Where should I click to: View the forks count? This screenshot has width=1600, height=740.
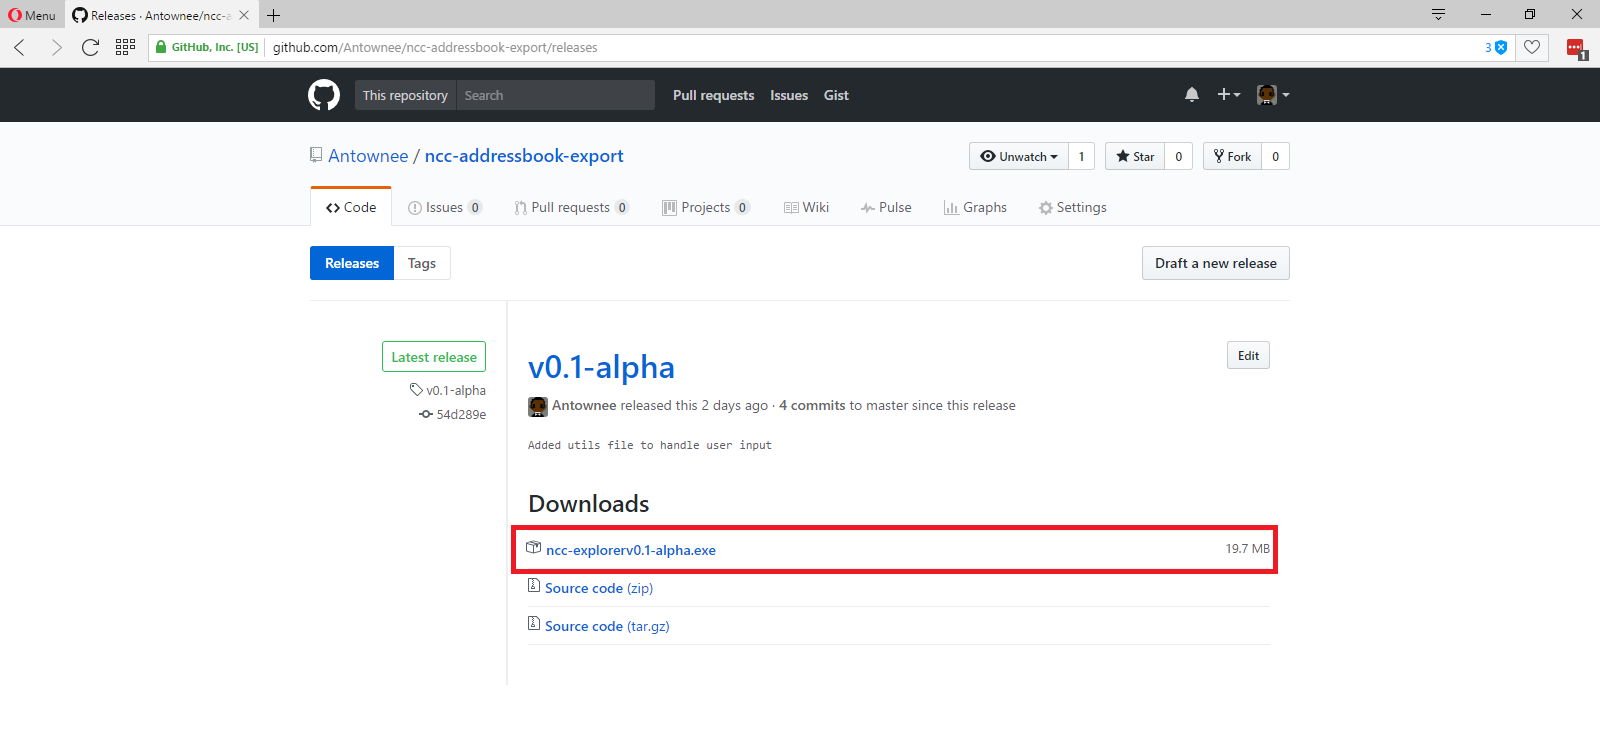tap(1275, 156)
